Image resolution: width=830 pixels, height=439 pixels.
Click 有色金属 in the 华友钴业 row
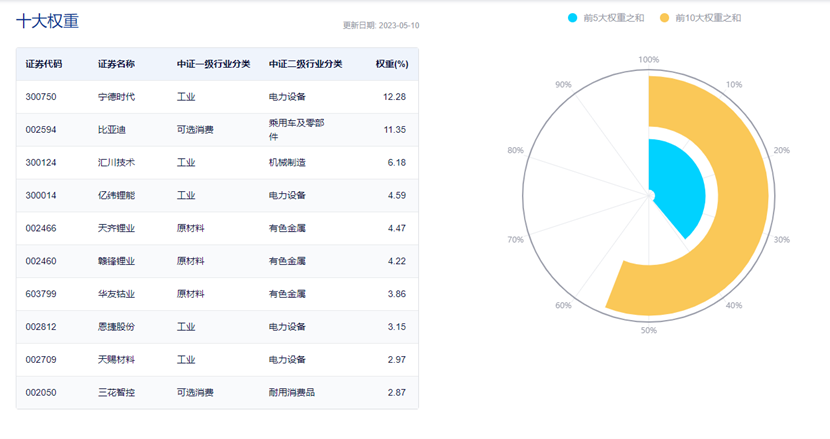pos(287,294)
